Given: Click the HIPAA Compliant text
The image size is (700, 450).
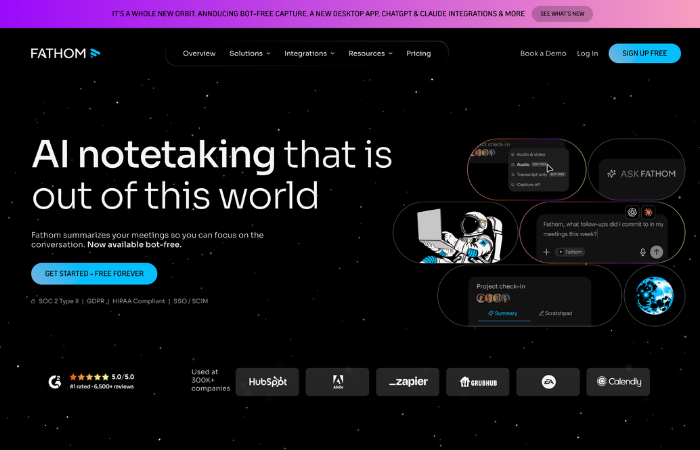Looking at the screenshot, I should (139, 301).
